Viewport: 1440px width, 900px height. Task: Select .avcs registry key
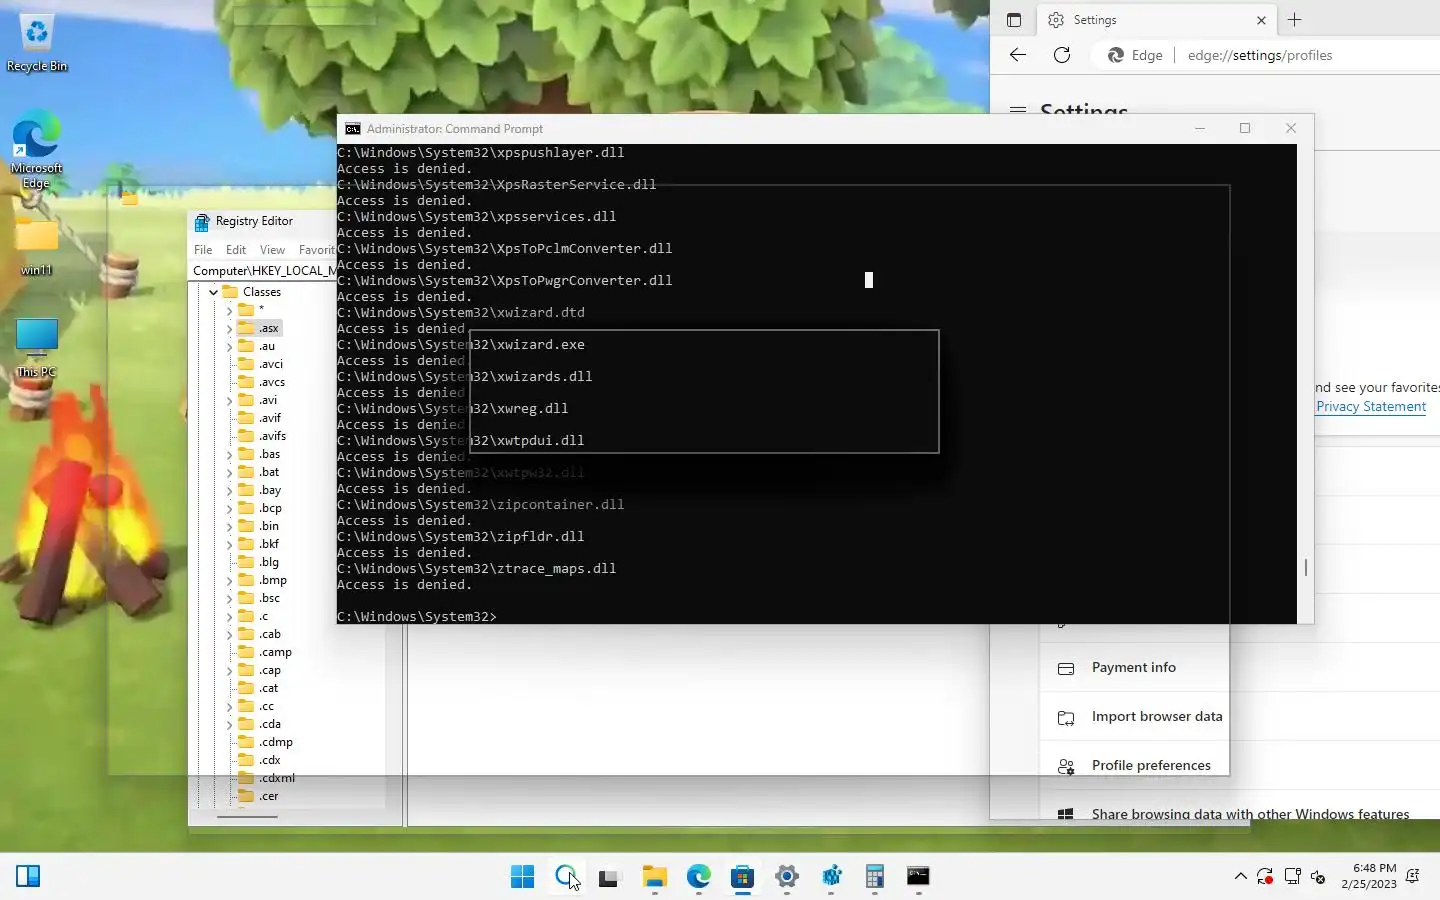click(272, 382)
